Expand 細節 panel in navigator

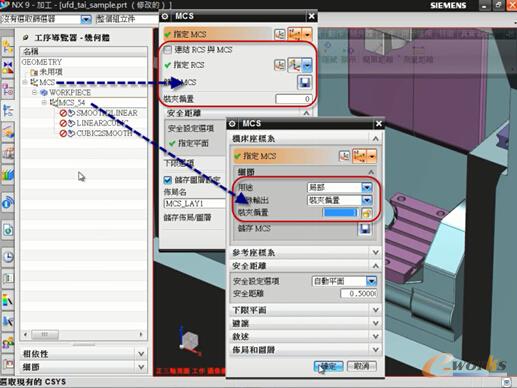point(141,367)
